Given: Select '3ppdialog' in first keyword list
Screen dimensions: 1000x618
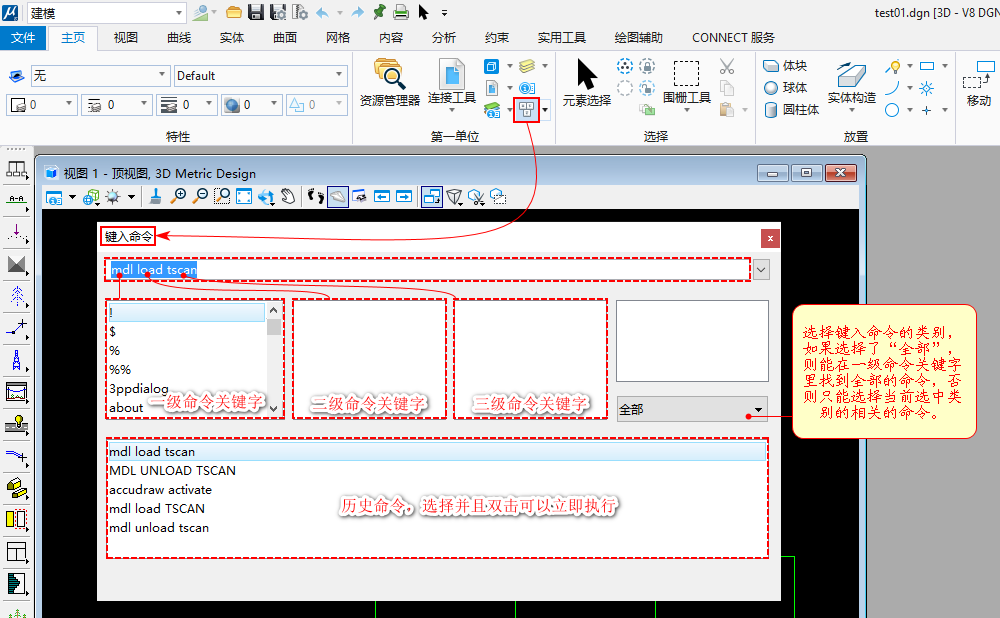Looking at the screenshot, I should click(x=138, y=388).
